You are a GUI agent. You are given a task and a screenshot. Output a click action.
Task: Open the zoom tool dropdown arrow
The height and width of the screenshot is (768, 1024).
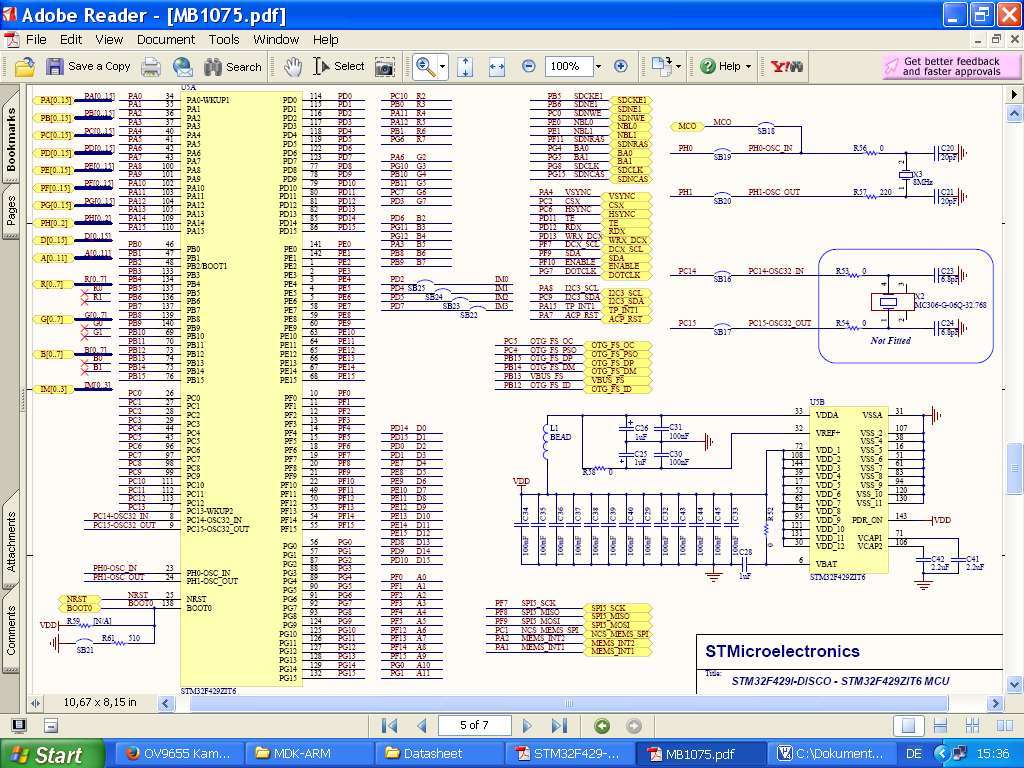pyautogui.click(x=442, y=67)
